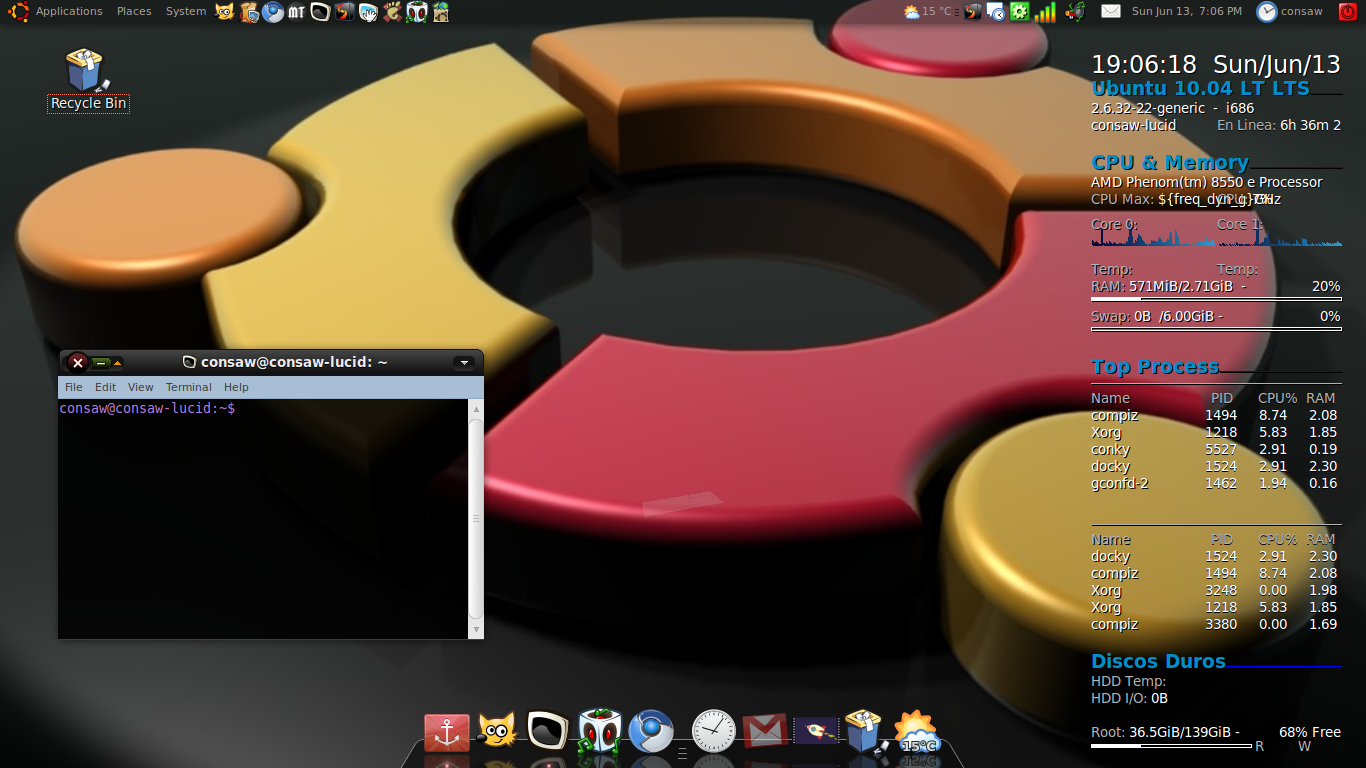
Task: Click gconfd-2 in the process list
Action: click(1120, 483)
